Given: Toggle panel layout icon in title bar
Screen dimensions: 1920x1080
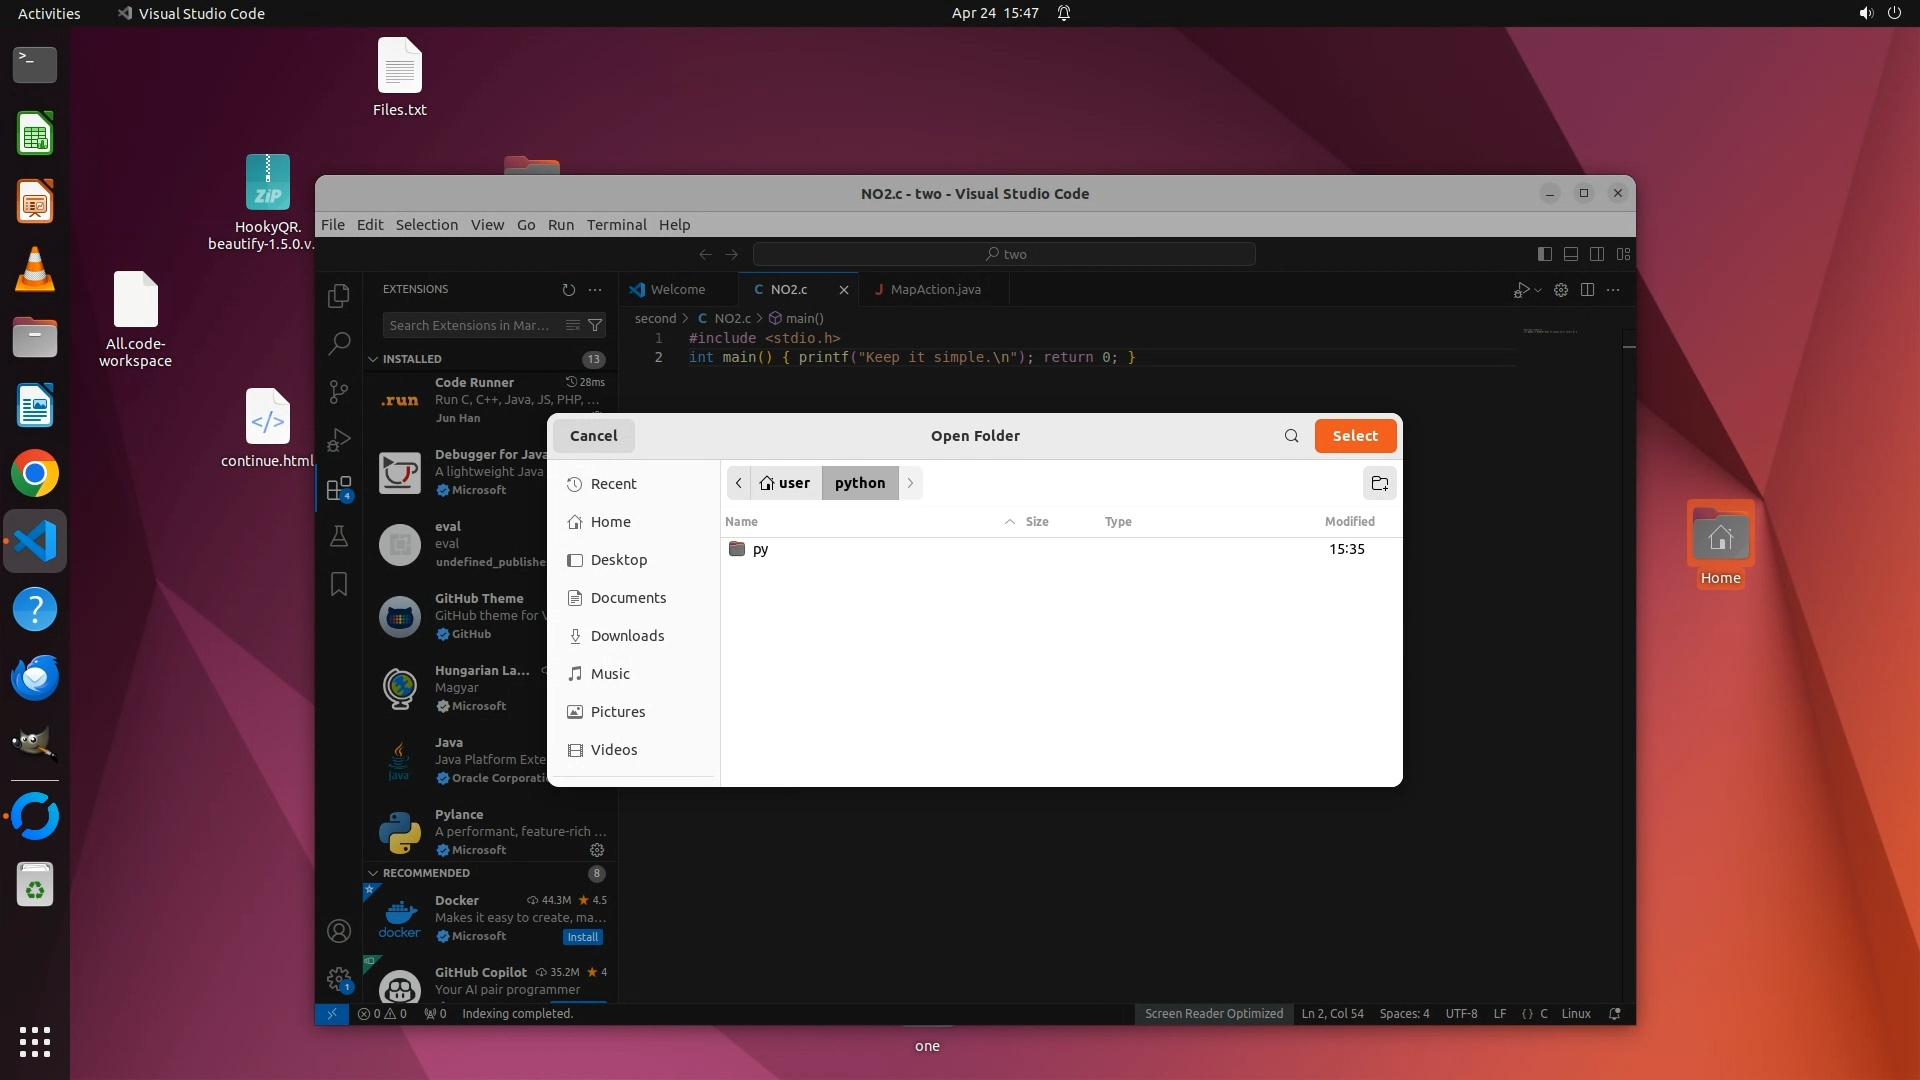Looking at the screenshot, I should click(1571, 254).
